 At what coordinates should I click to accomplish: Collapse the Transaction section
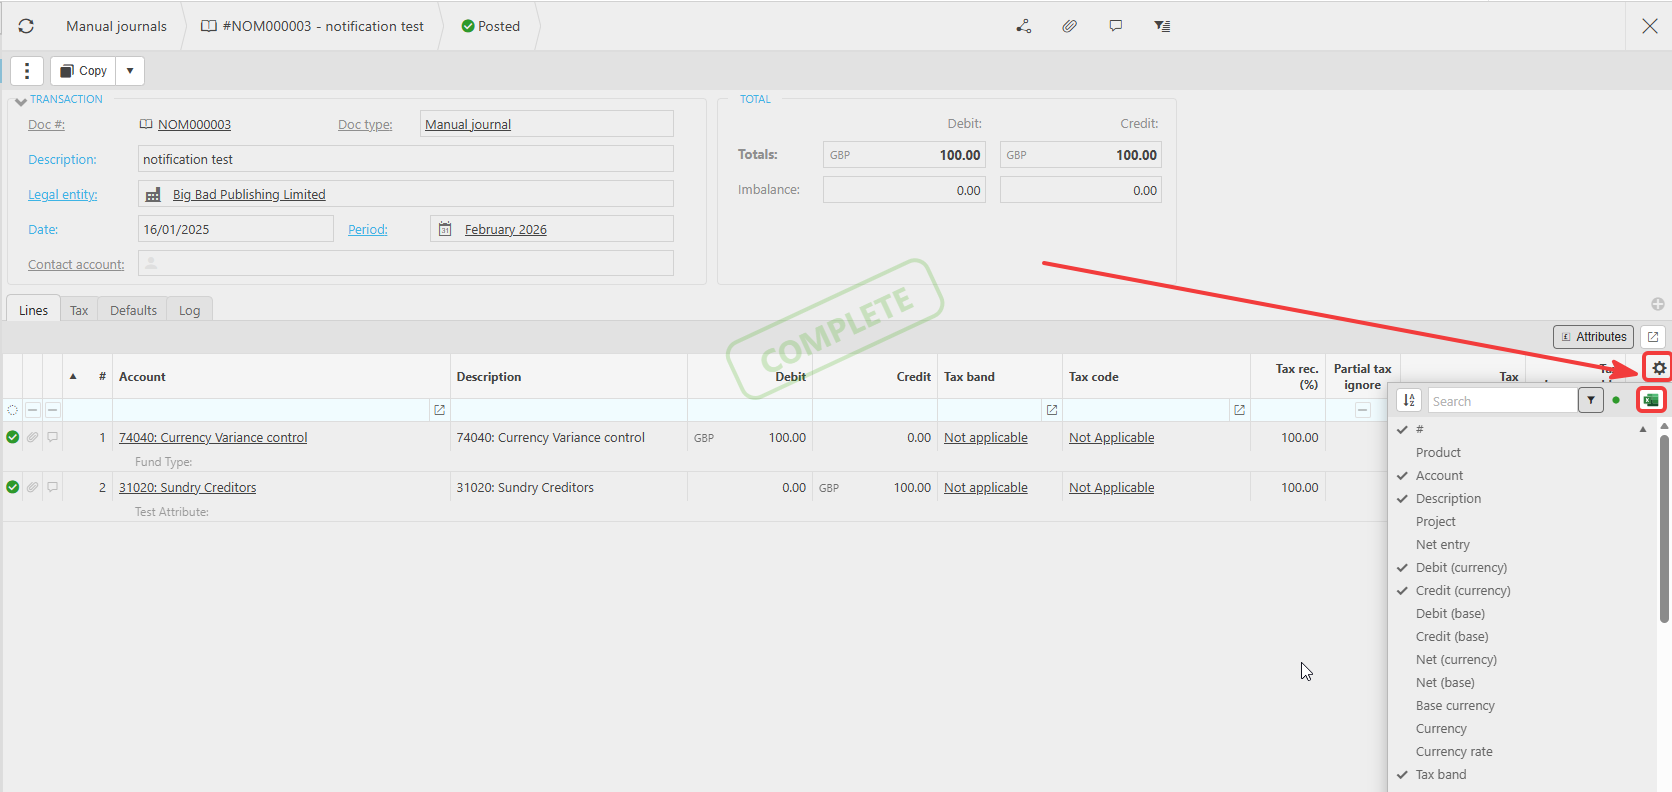[x=21, y=101]
